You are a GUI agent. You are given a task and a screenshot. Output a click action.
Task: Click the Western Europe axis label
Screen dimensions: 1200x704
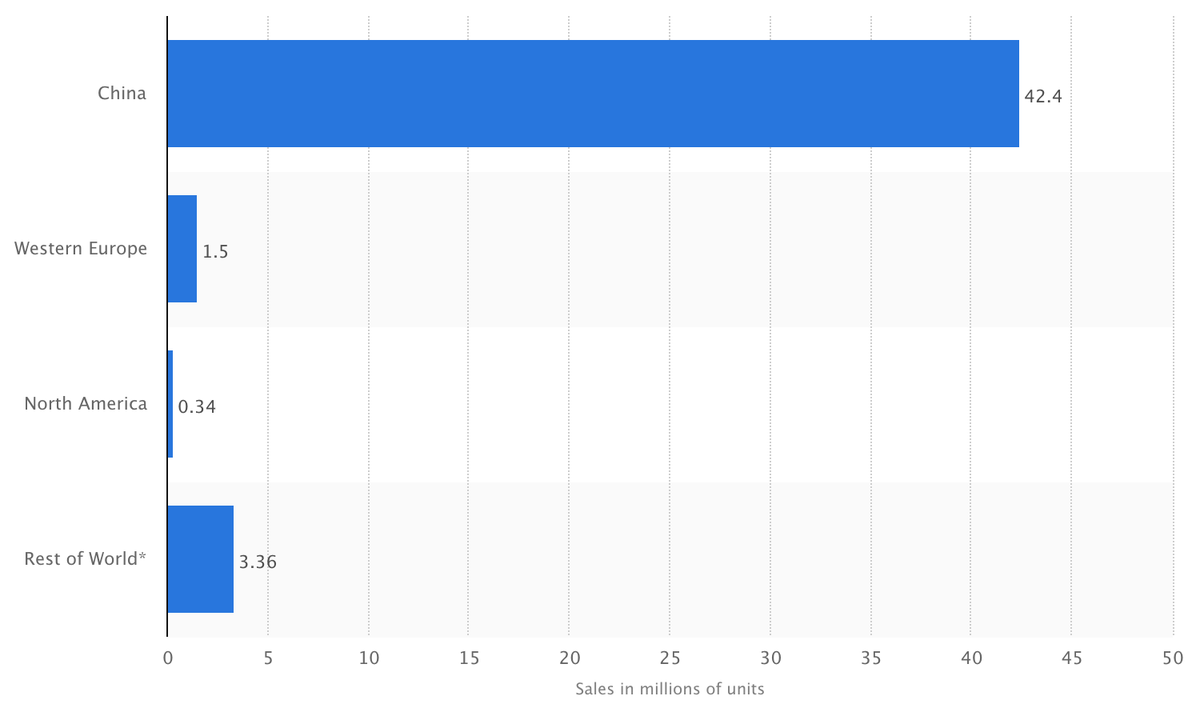coord(81,248)
